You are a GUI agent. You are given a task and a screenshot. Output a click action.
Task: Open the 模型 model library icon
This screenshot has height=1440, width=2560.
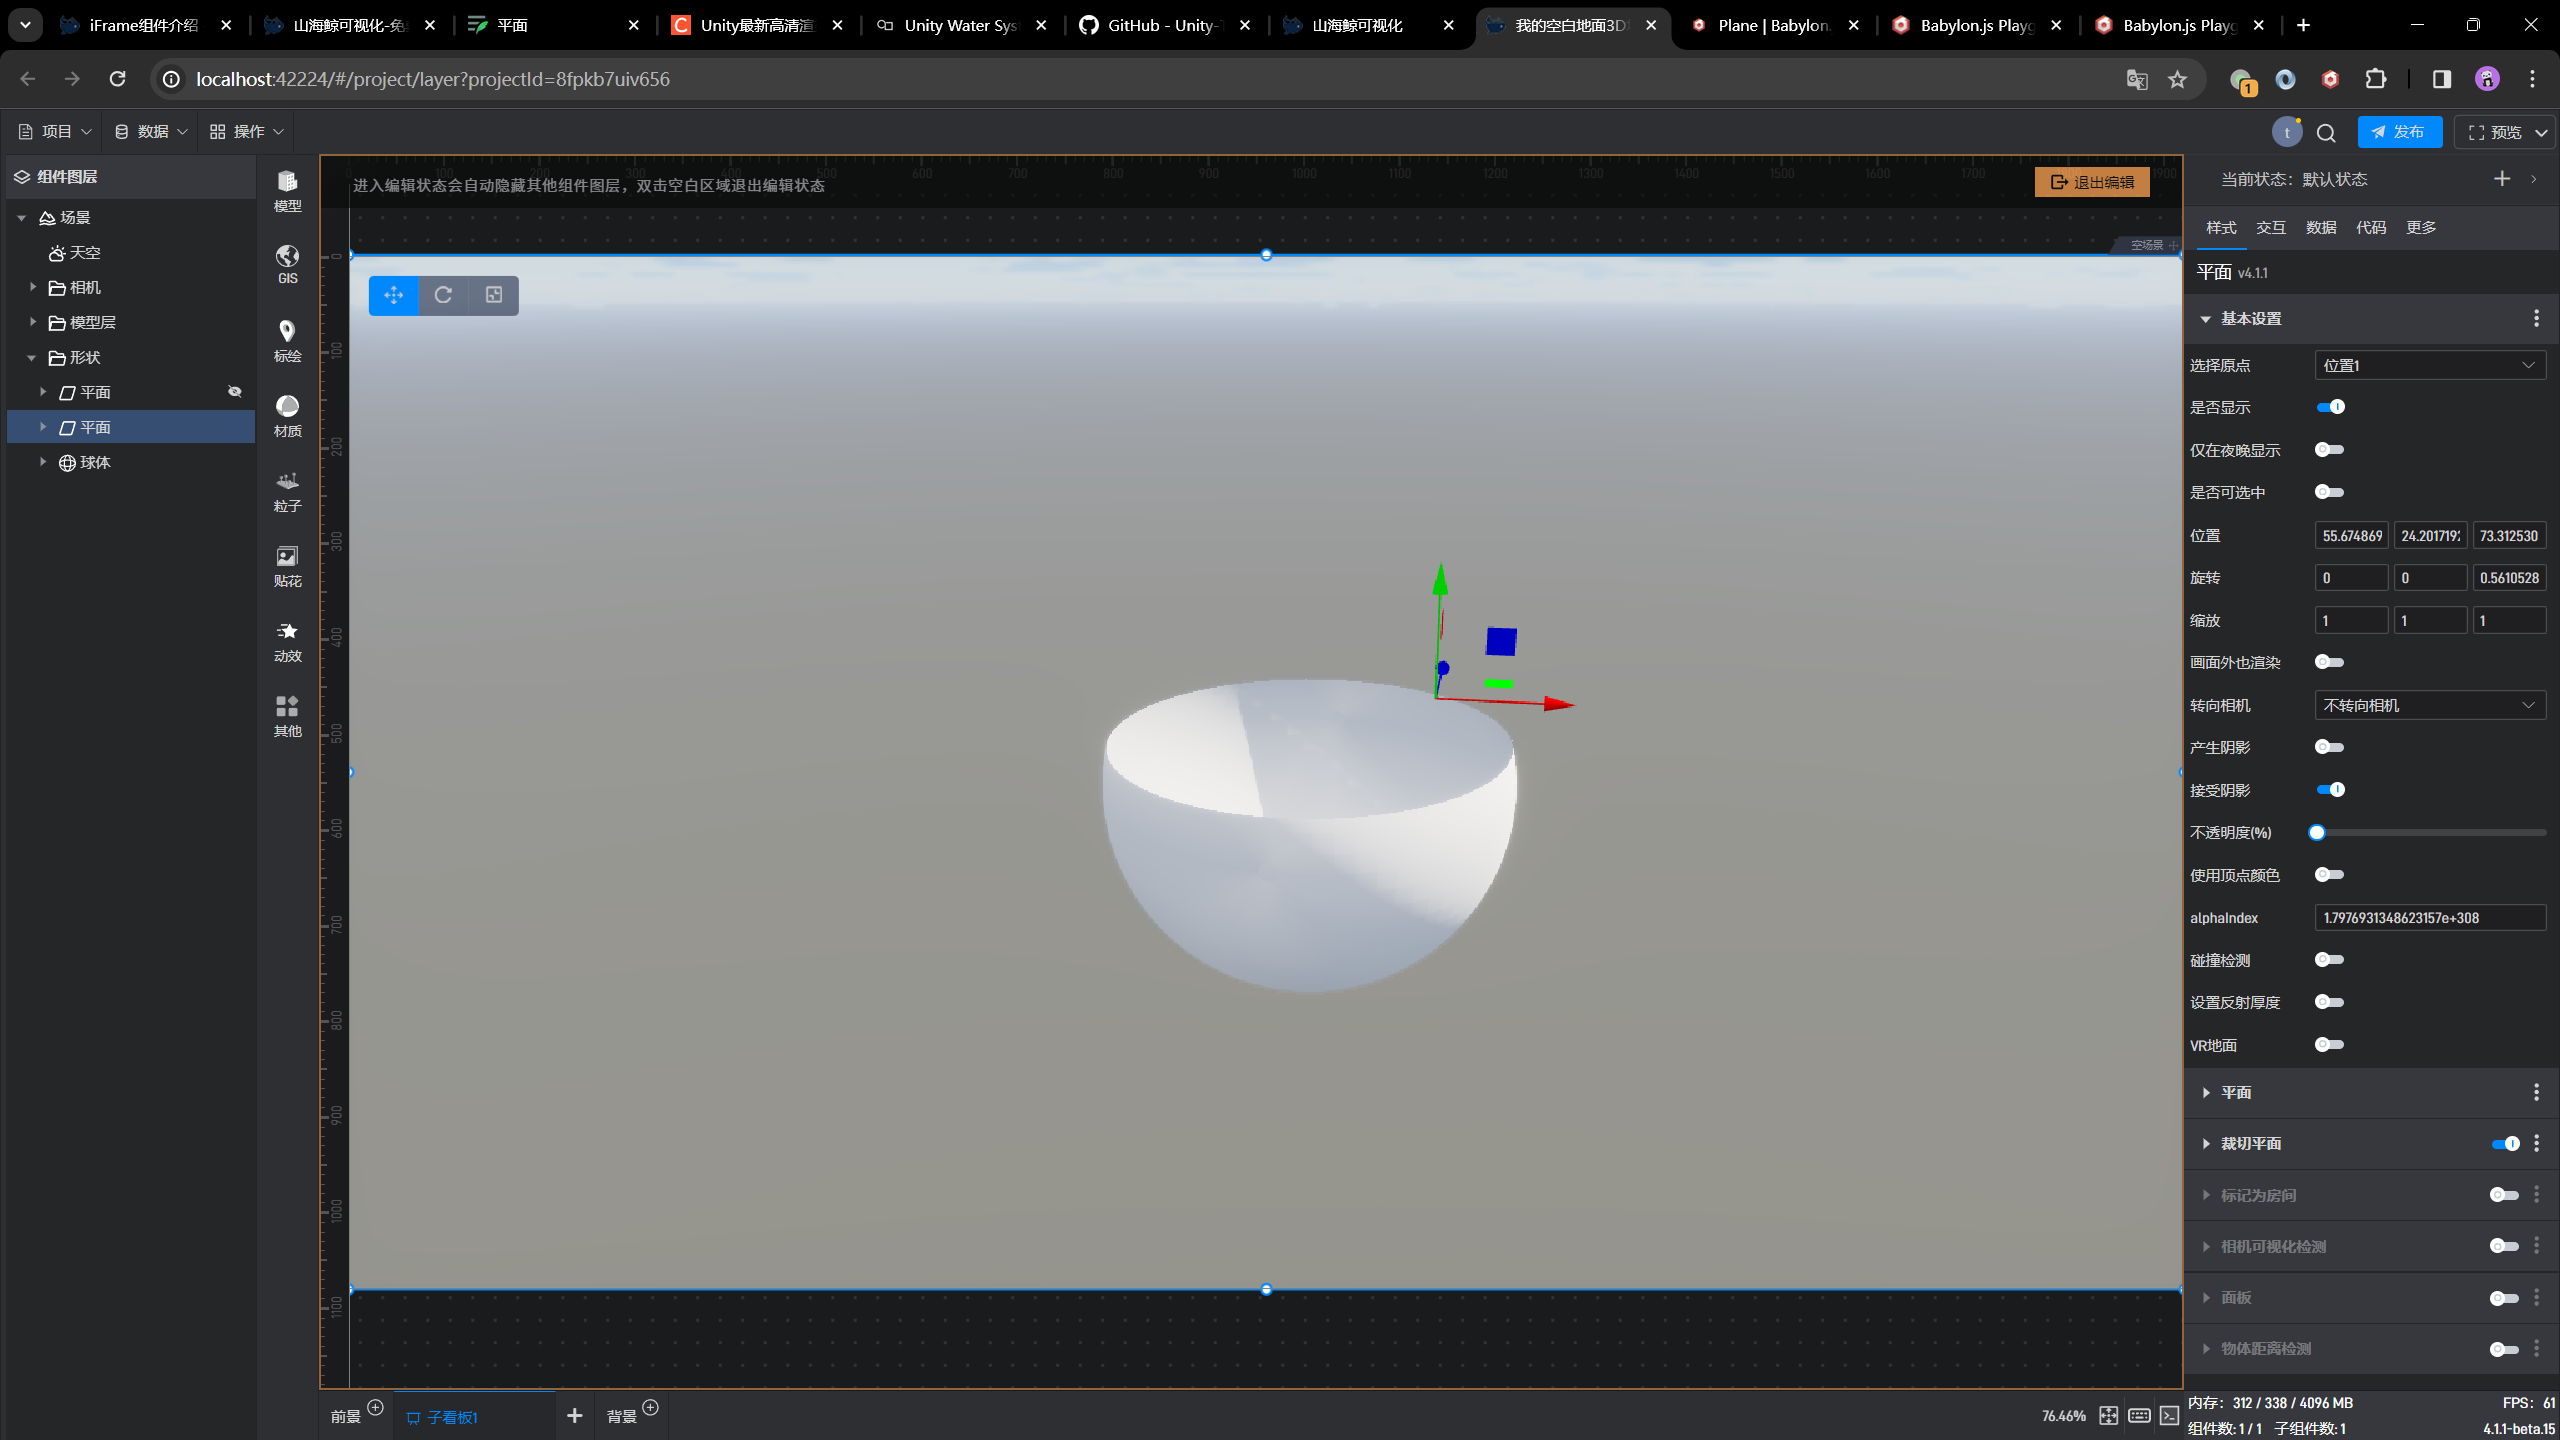coord(287,190)
